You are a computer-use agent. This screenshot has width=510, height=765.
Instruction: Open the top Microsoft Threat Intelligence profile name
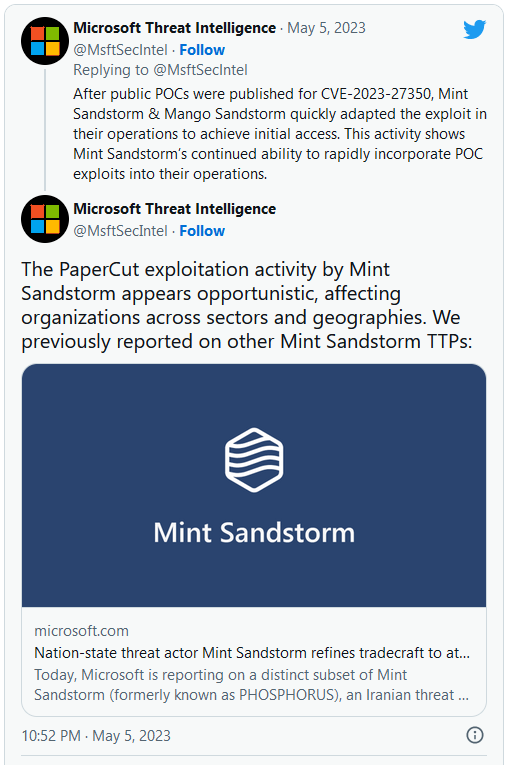[x=174, y=28]
